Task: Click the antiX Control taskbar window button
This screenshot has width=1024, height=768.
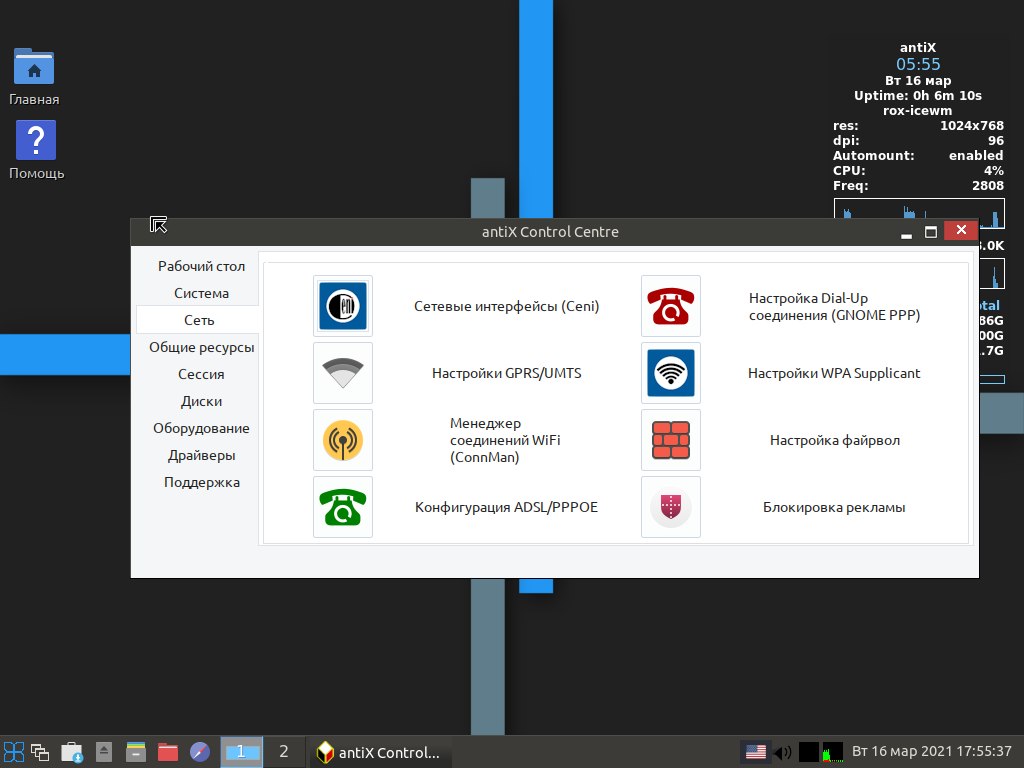Action: tap(378, 752)
